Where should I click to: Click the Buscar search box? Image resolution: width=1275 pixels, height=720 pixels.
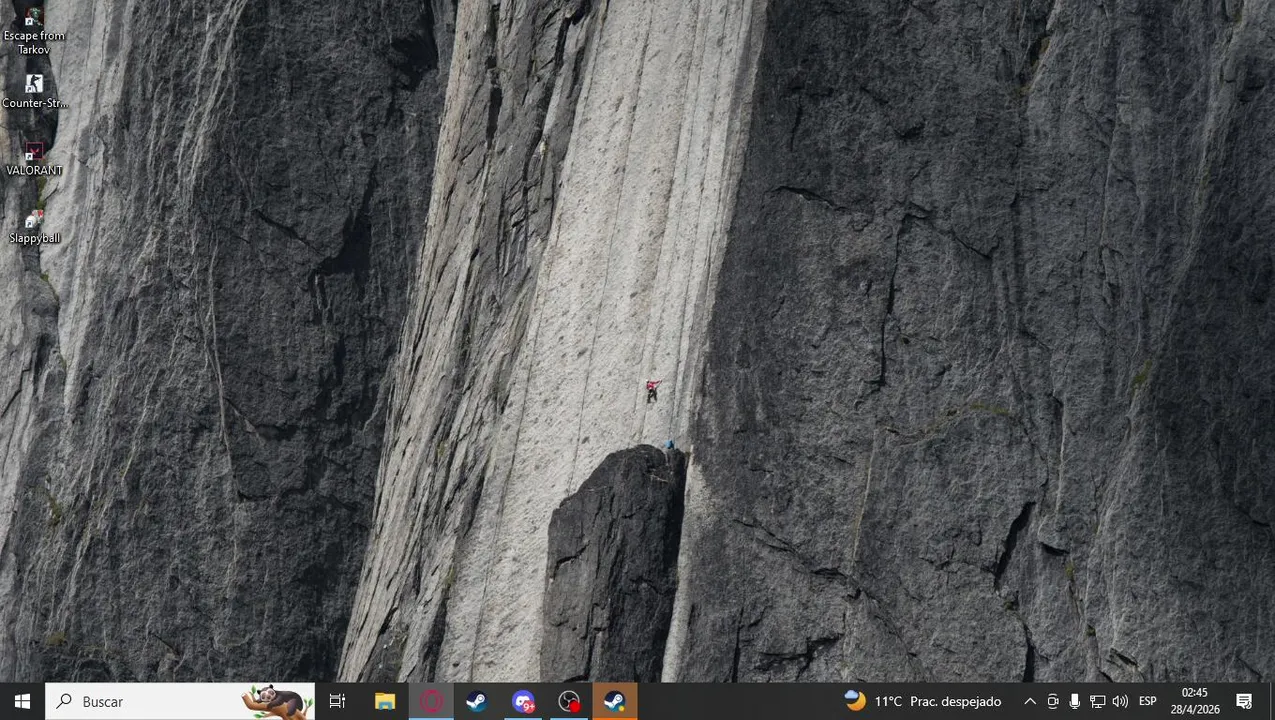[x=180, y=701]
